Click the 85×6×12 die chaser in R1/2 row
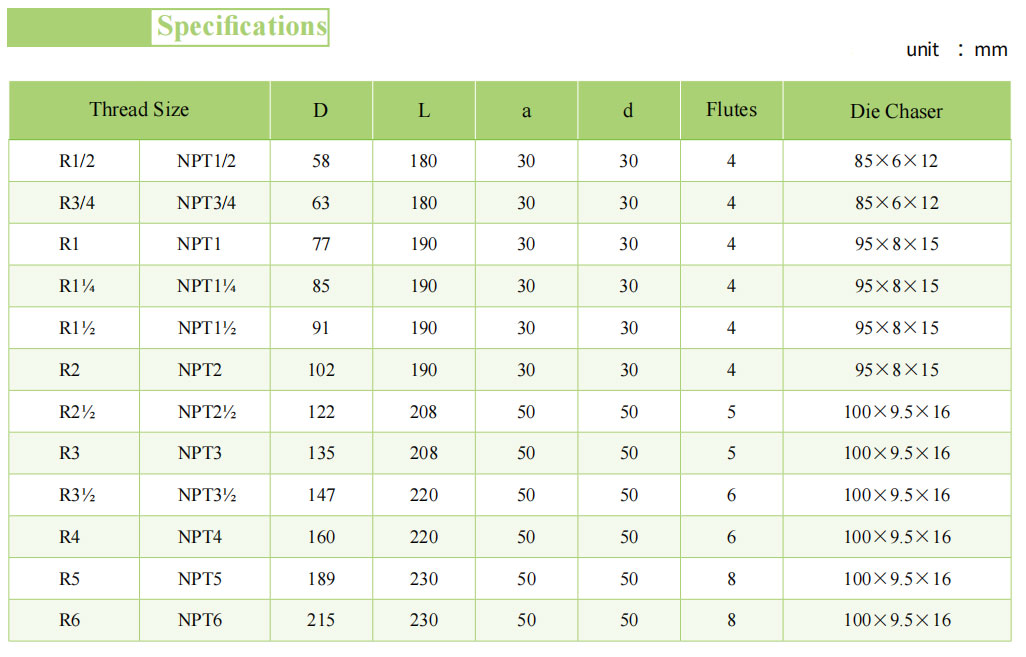 coord(896,161)
